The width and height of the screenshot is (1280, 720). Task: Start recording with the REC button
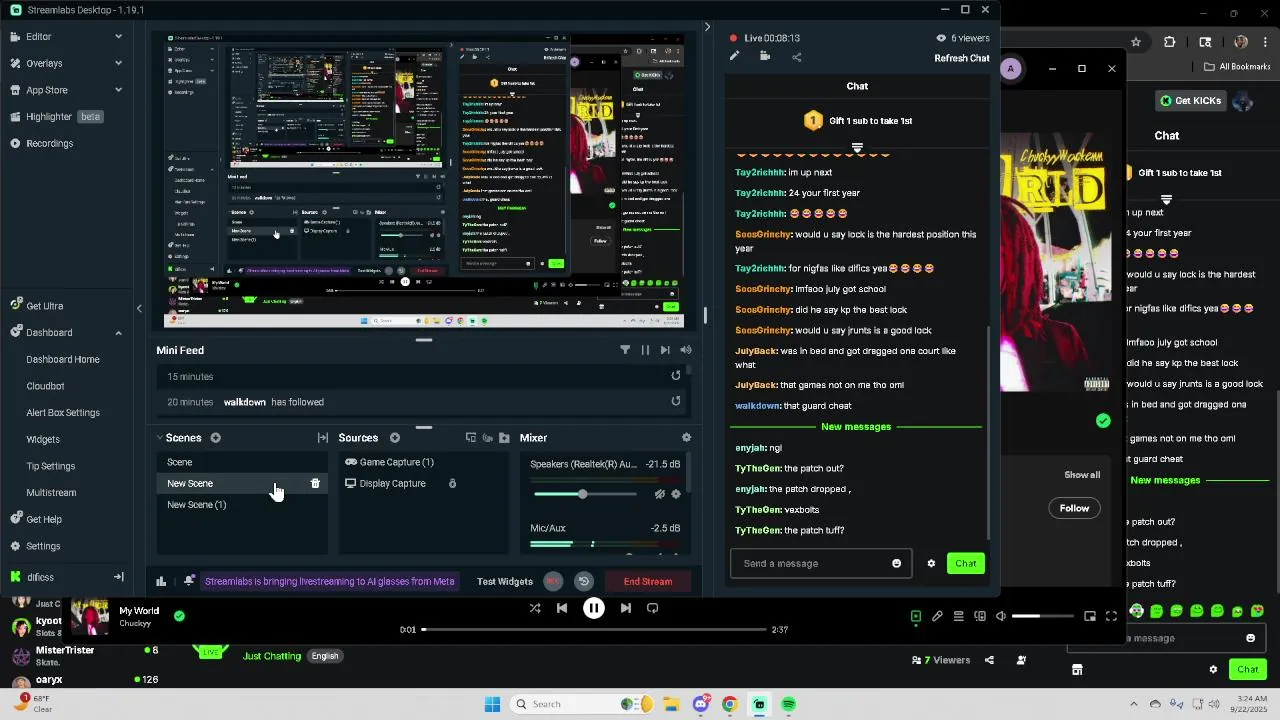tap(553, 581)
